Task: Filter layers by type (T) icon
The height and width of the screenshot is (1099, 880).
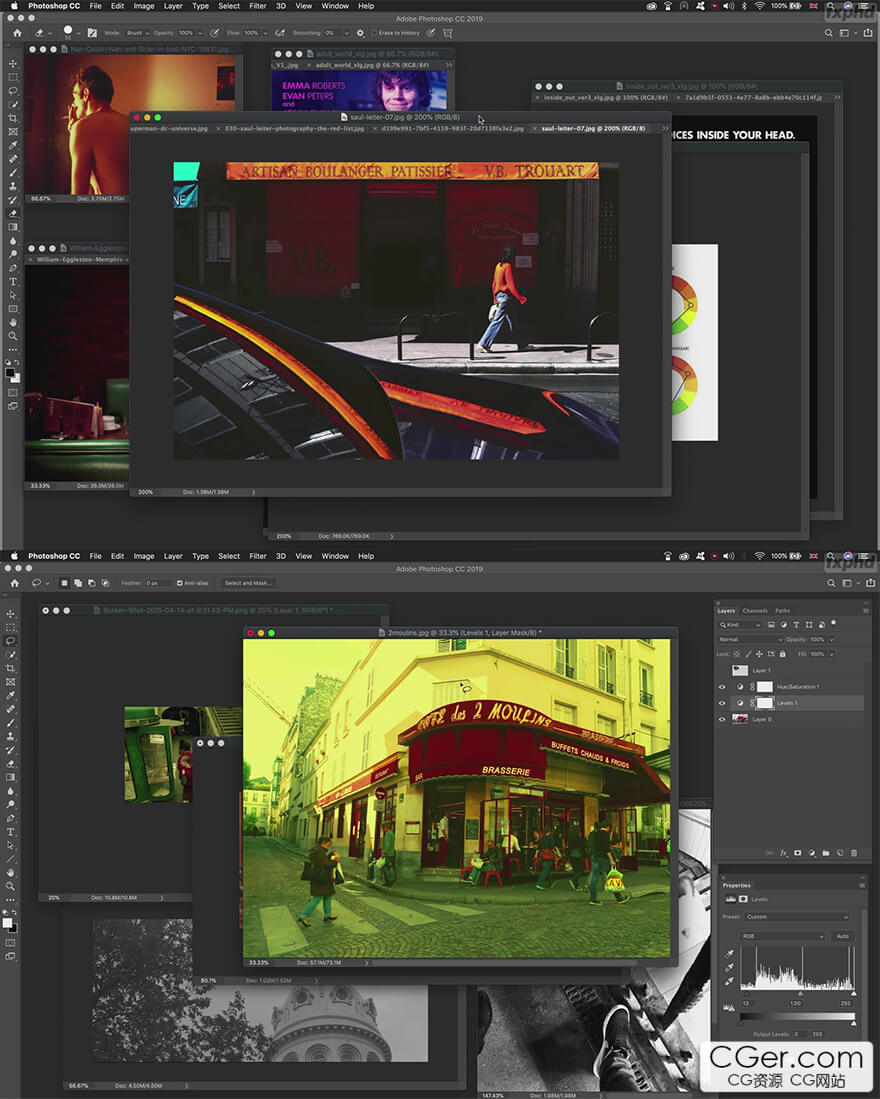Action: (796, 624)
